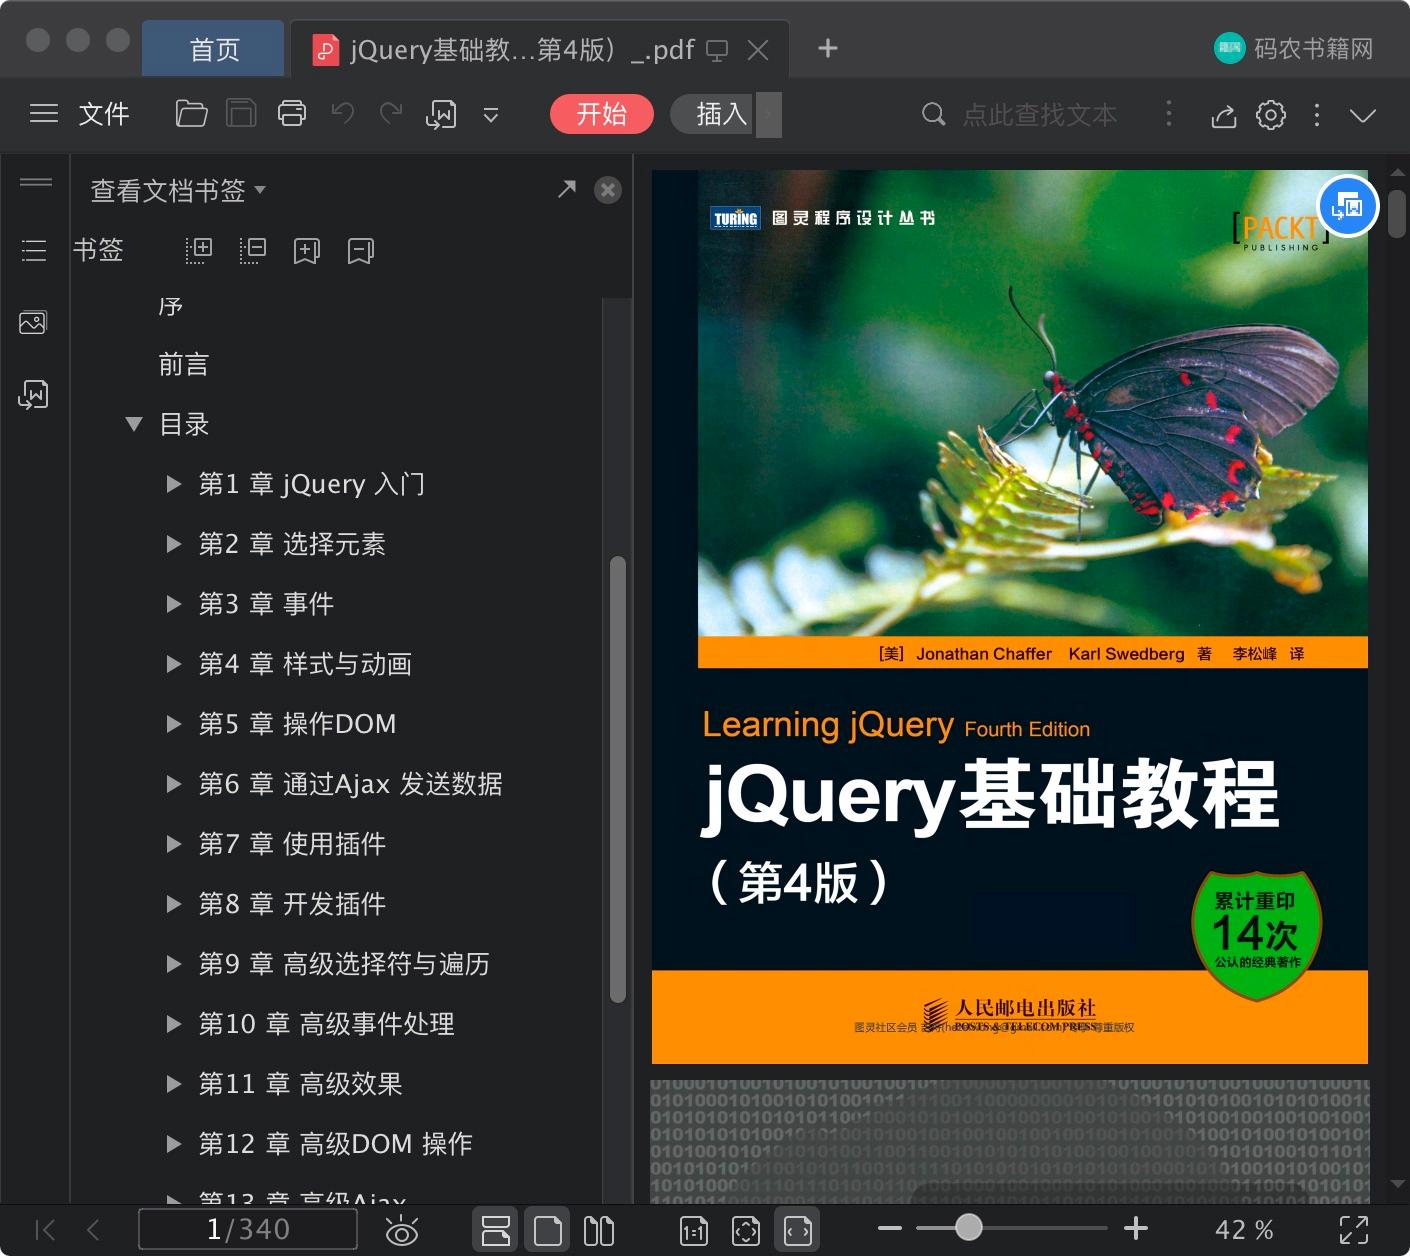Click the collapse all bookmarks icon

pyautogui.click(x=253, y=250)
